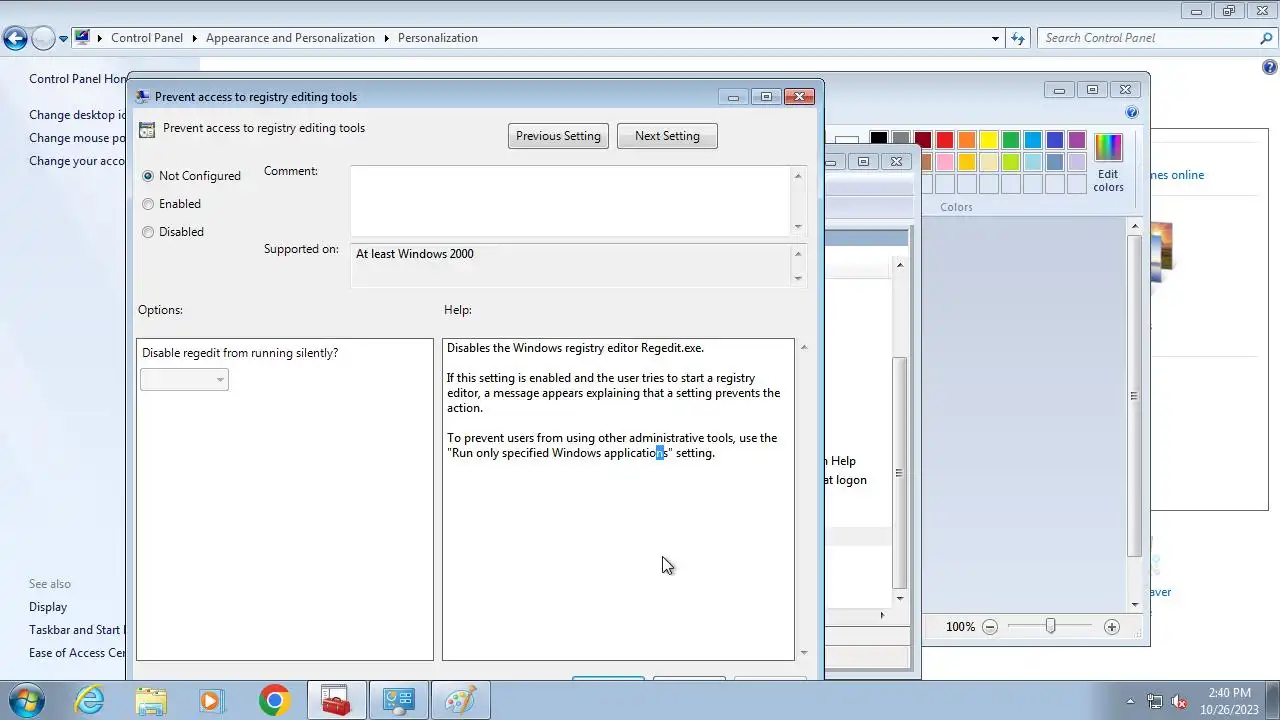
Task: Click the refresh button in address bar
Action: pyautogui.click(x=1018, y=38)
